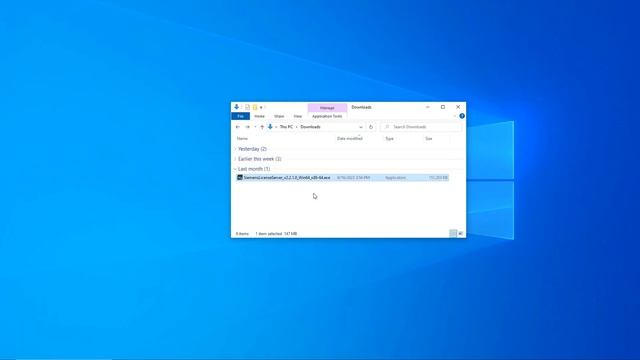The image size is (640, 360).
Task: Click the Manage contextual tab header
Action: click(x=327, y=108)
